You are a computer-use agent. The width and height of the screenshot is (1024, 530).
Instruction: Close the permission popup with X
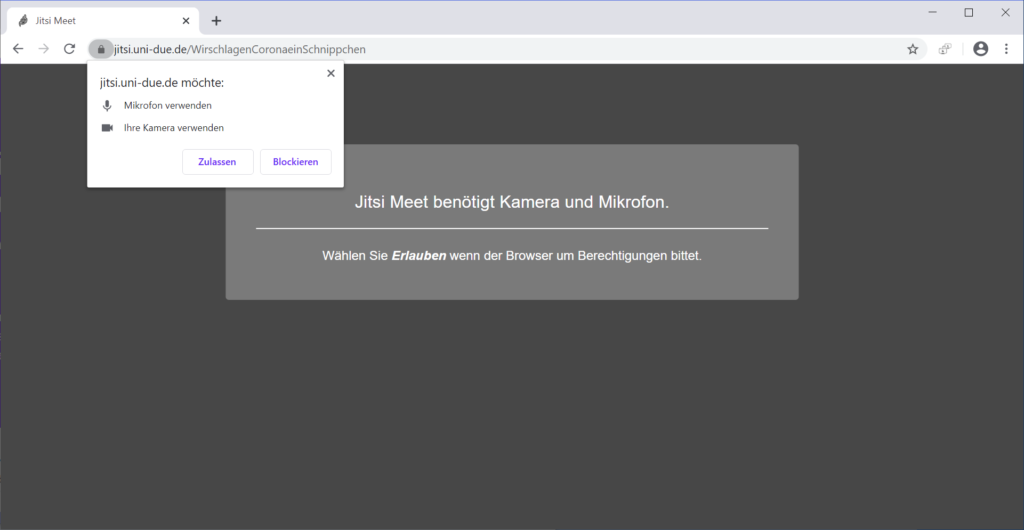coord(330,73)
